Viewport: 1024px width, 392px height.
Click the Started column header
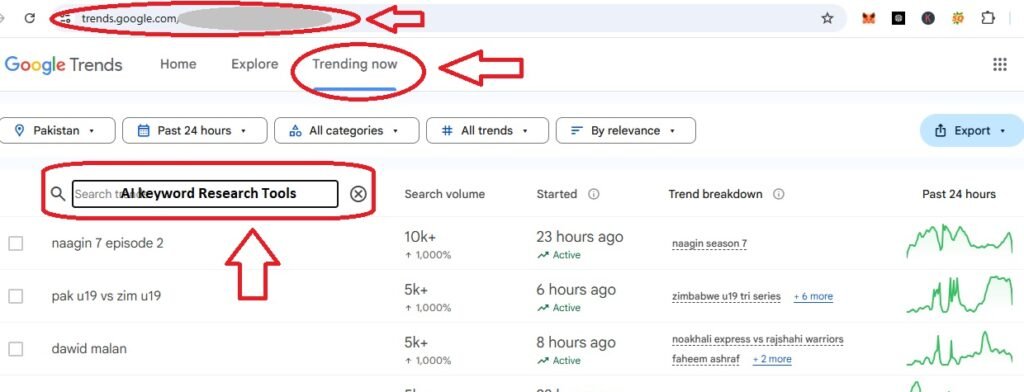(557, 194)
